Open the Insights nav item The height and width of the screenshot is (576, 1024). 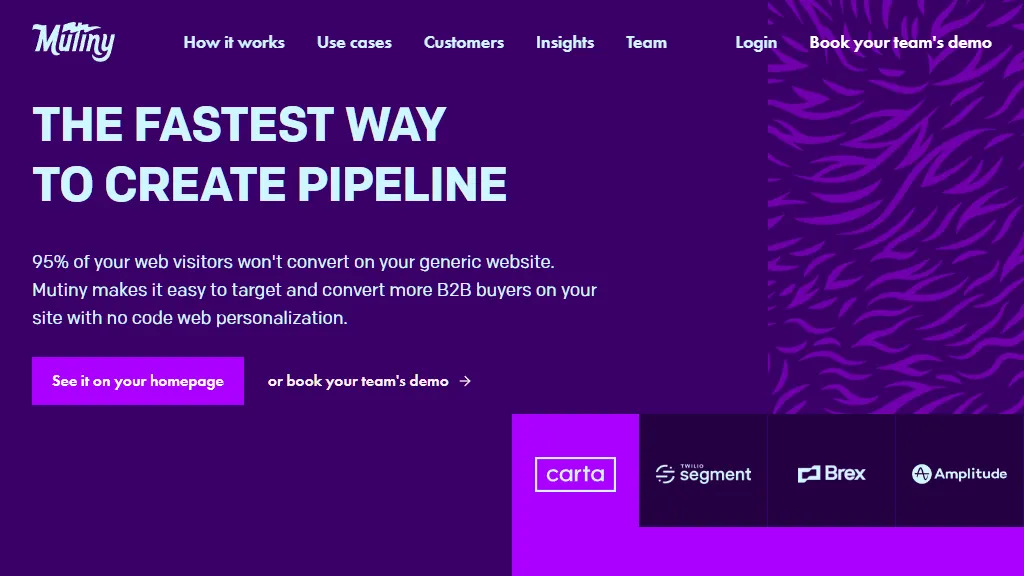pos(565,42)
